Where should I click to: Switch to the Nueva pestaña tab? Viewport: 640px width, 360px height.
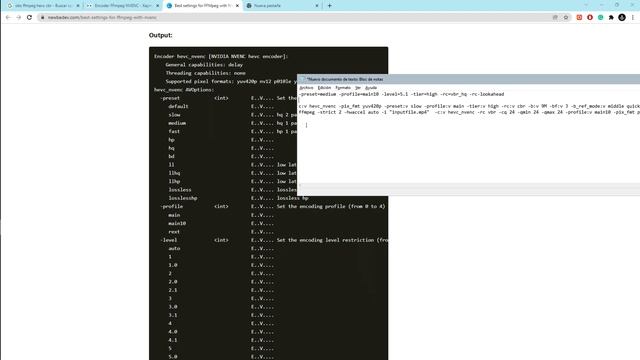282,6
